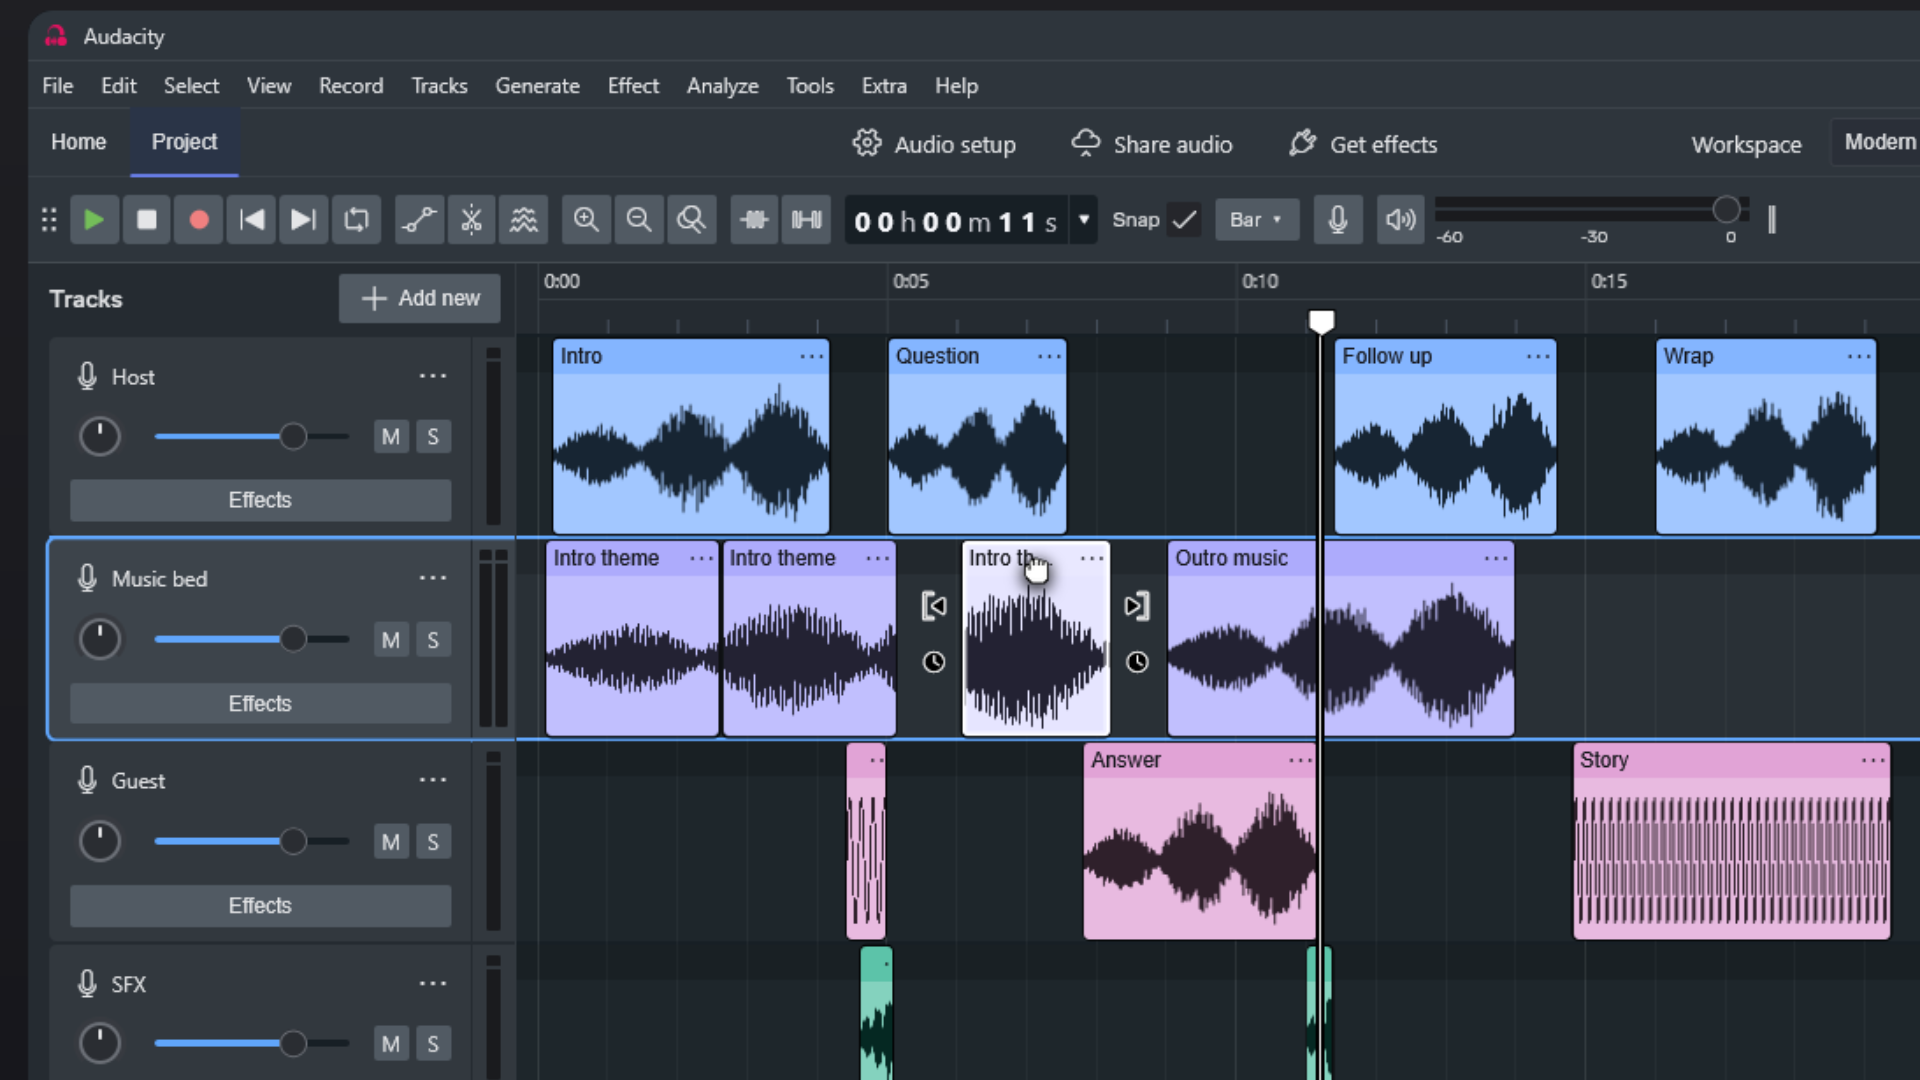Adjust the Music bed volume slider

(x=293, y=639)
